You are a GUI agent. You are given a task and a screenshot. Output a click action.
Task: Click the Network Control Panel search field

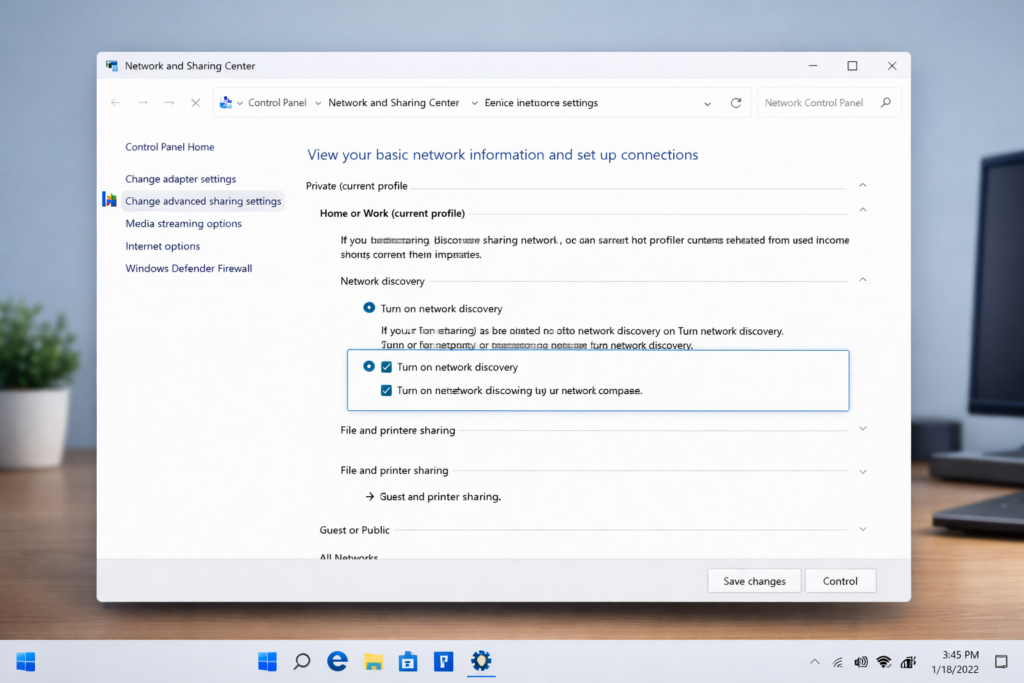[813, 103]
